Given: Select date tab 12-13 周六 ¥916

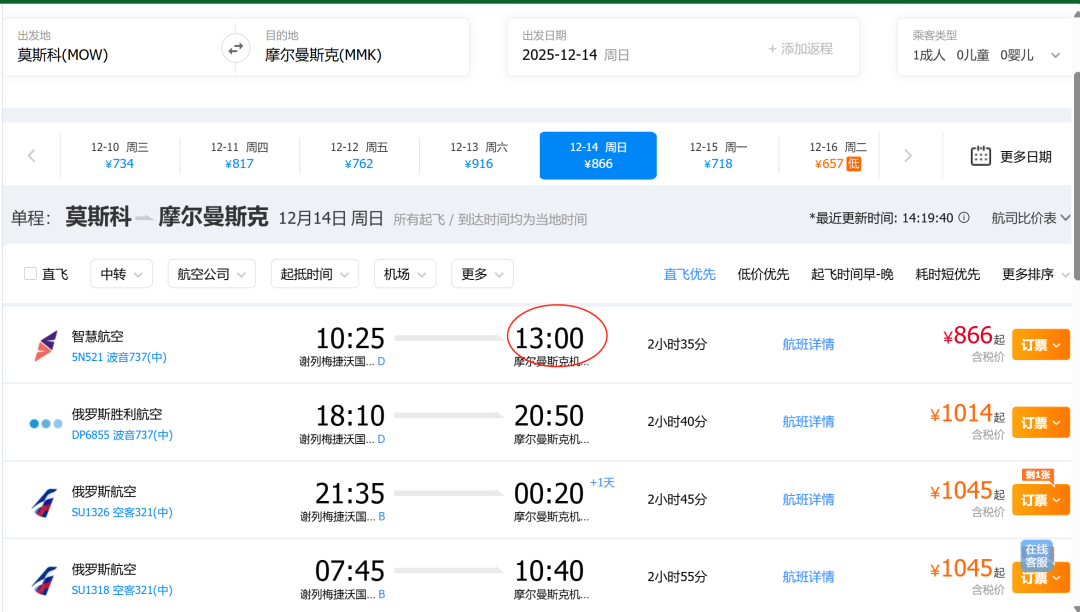Looking at the screenshot, I should (x=479, y=156).
